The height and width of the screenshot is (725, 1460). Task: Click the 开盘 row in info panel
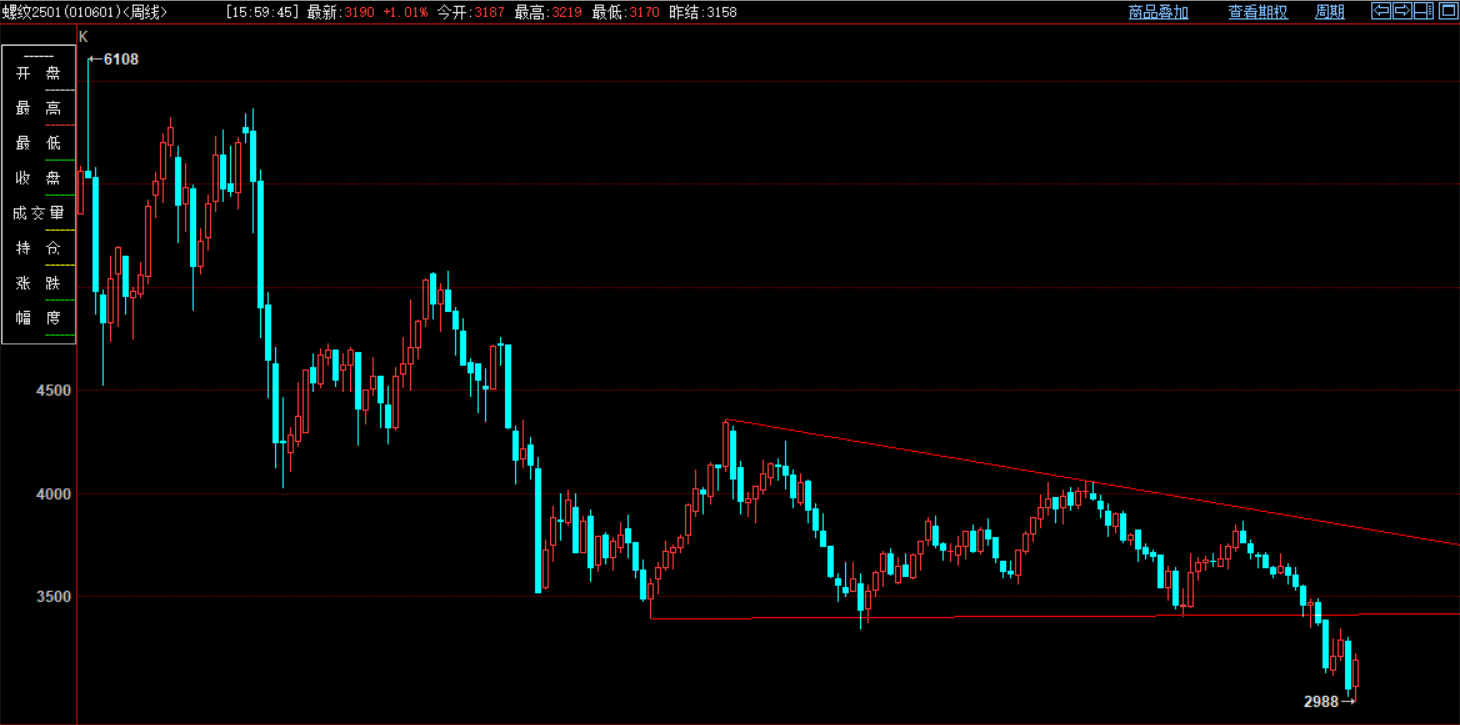pos(38,73)
